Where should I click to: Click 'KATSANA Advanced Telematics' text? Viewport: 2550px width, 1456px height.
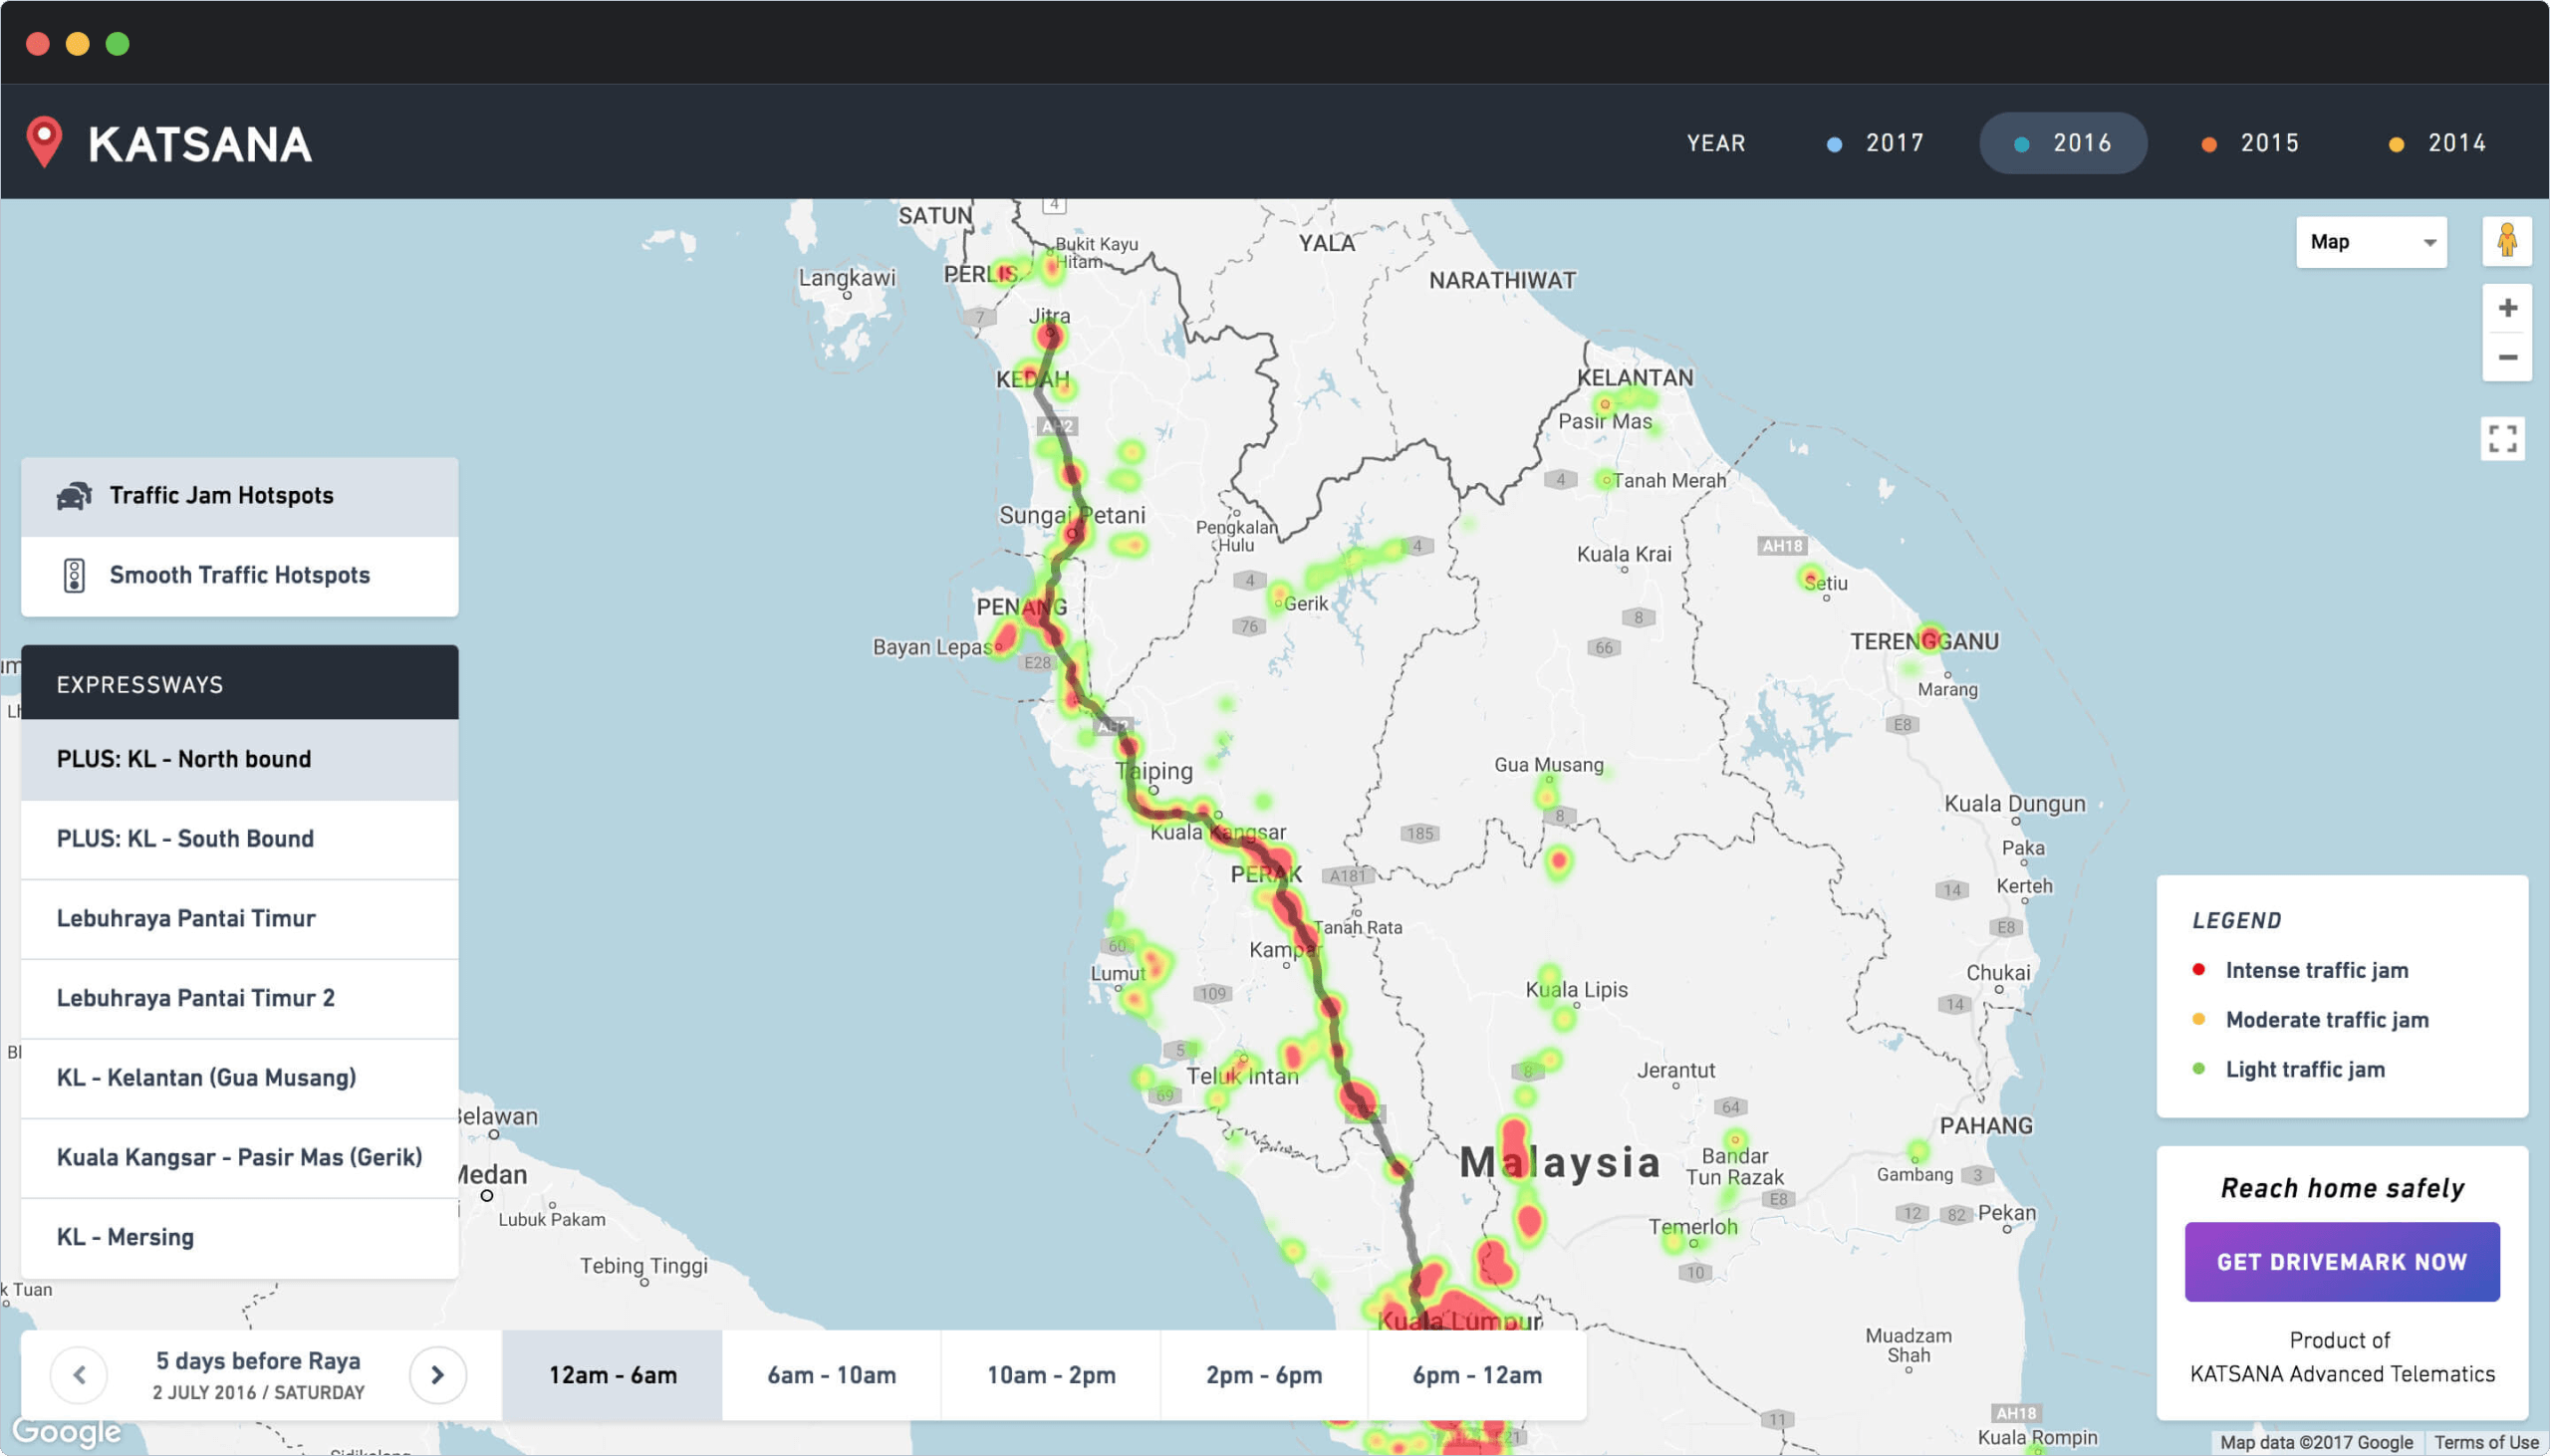pyautogui.click(x=2342, y=1374)
